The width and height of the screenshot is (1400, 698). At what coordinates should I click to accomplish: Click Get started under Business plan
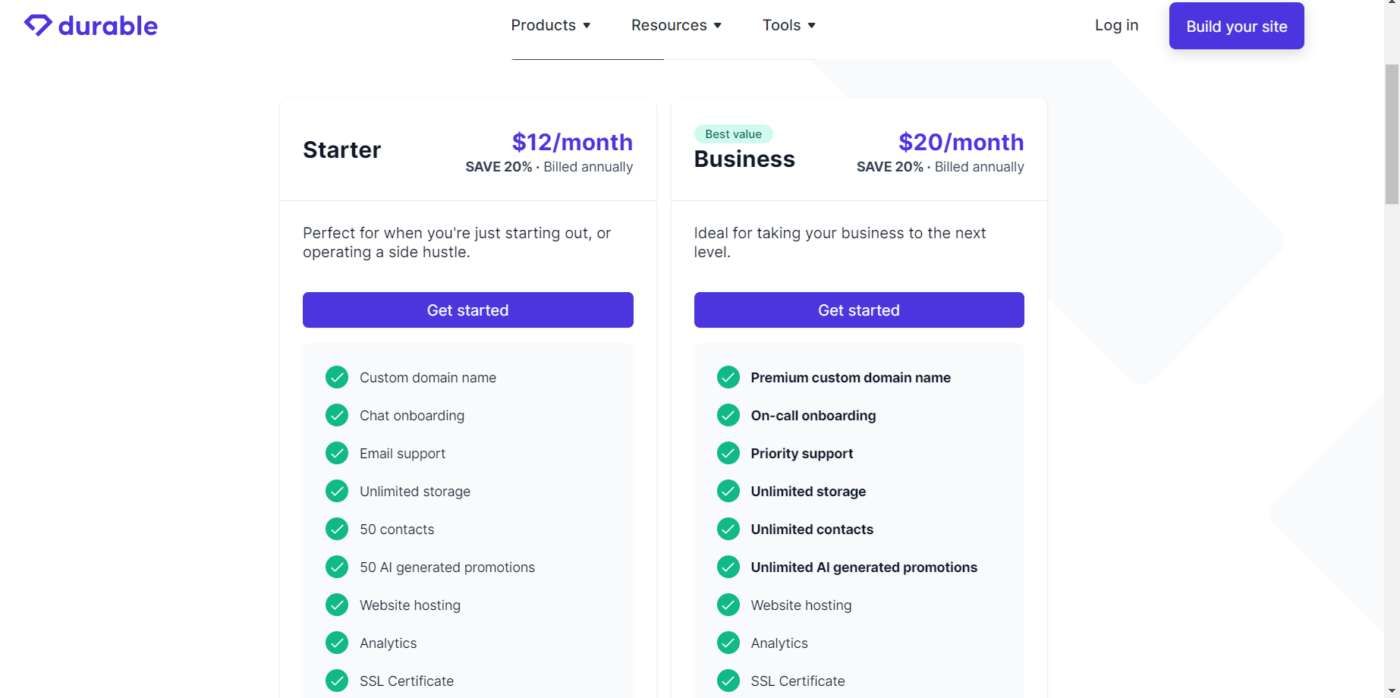click(859, 310)
